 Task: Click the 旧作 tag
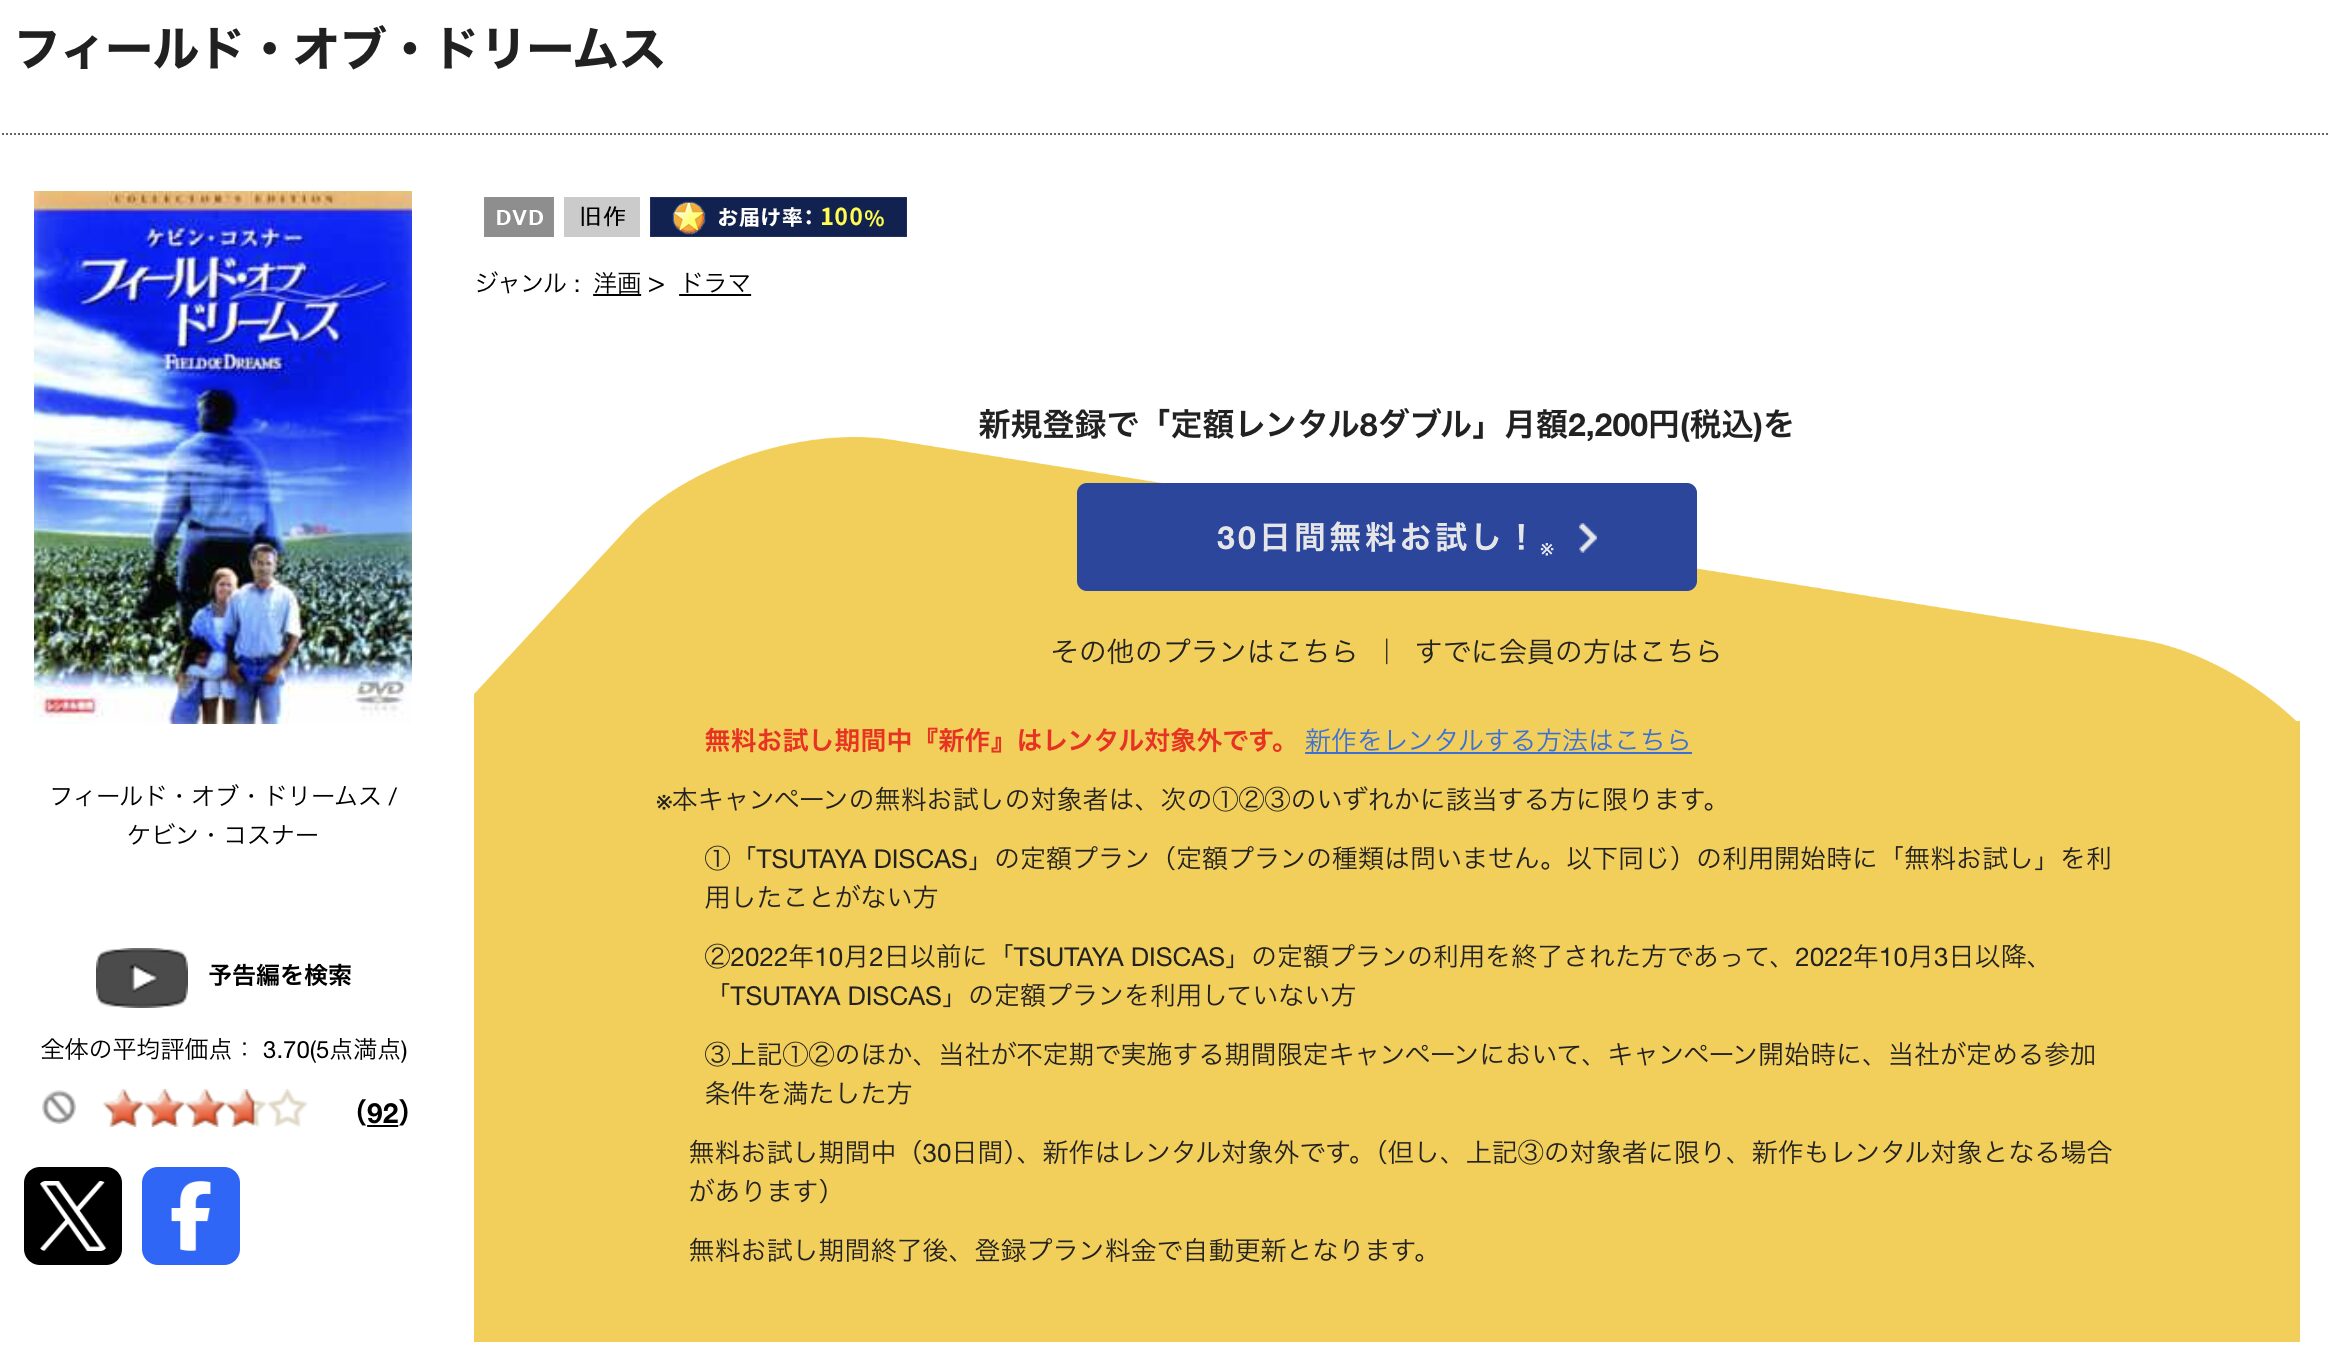tap(602, 217)
